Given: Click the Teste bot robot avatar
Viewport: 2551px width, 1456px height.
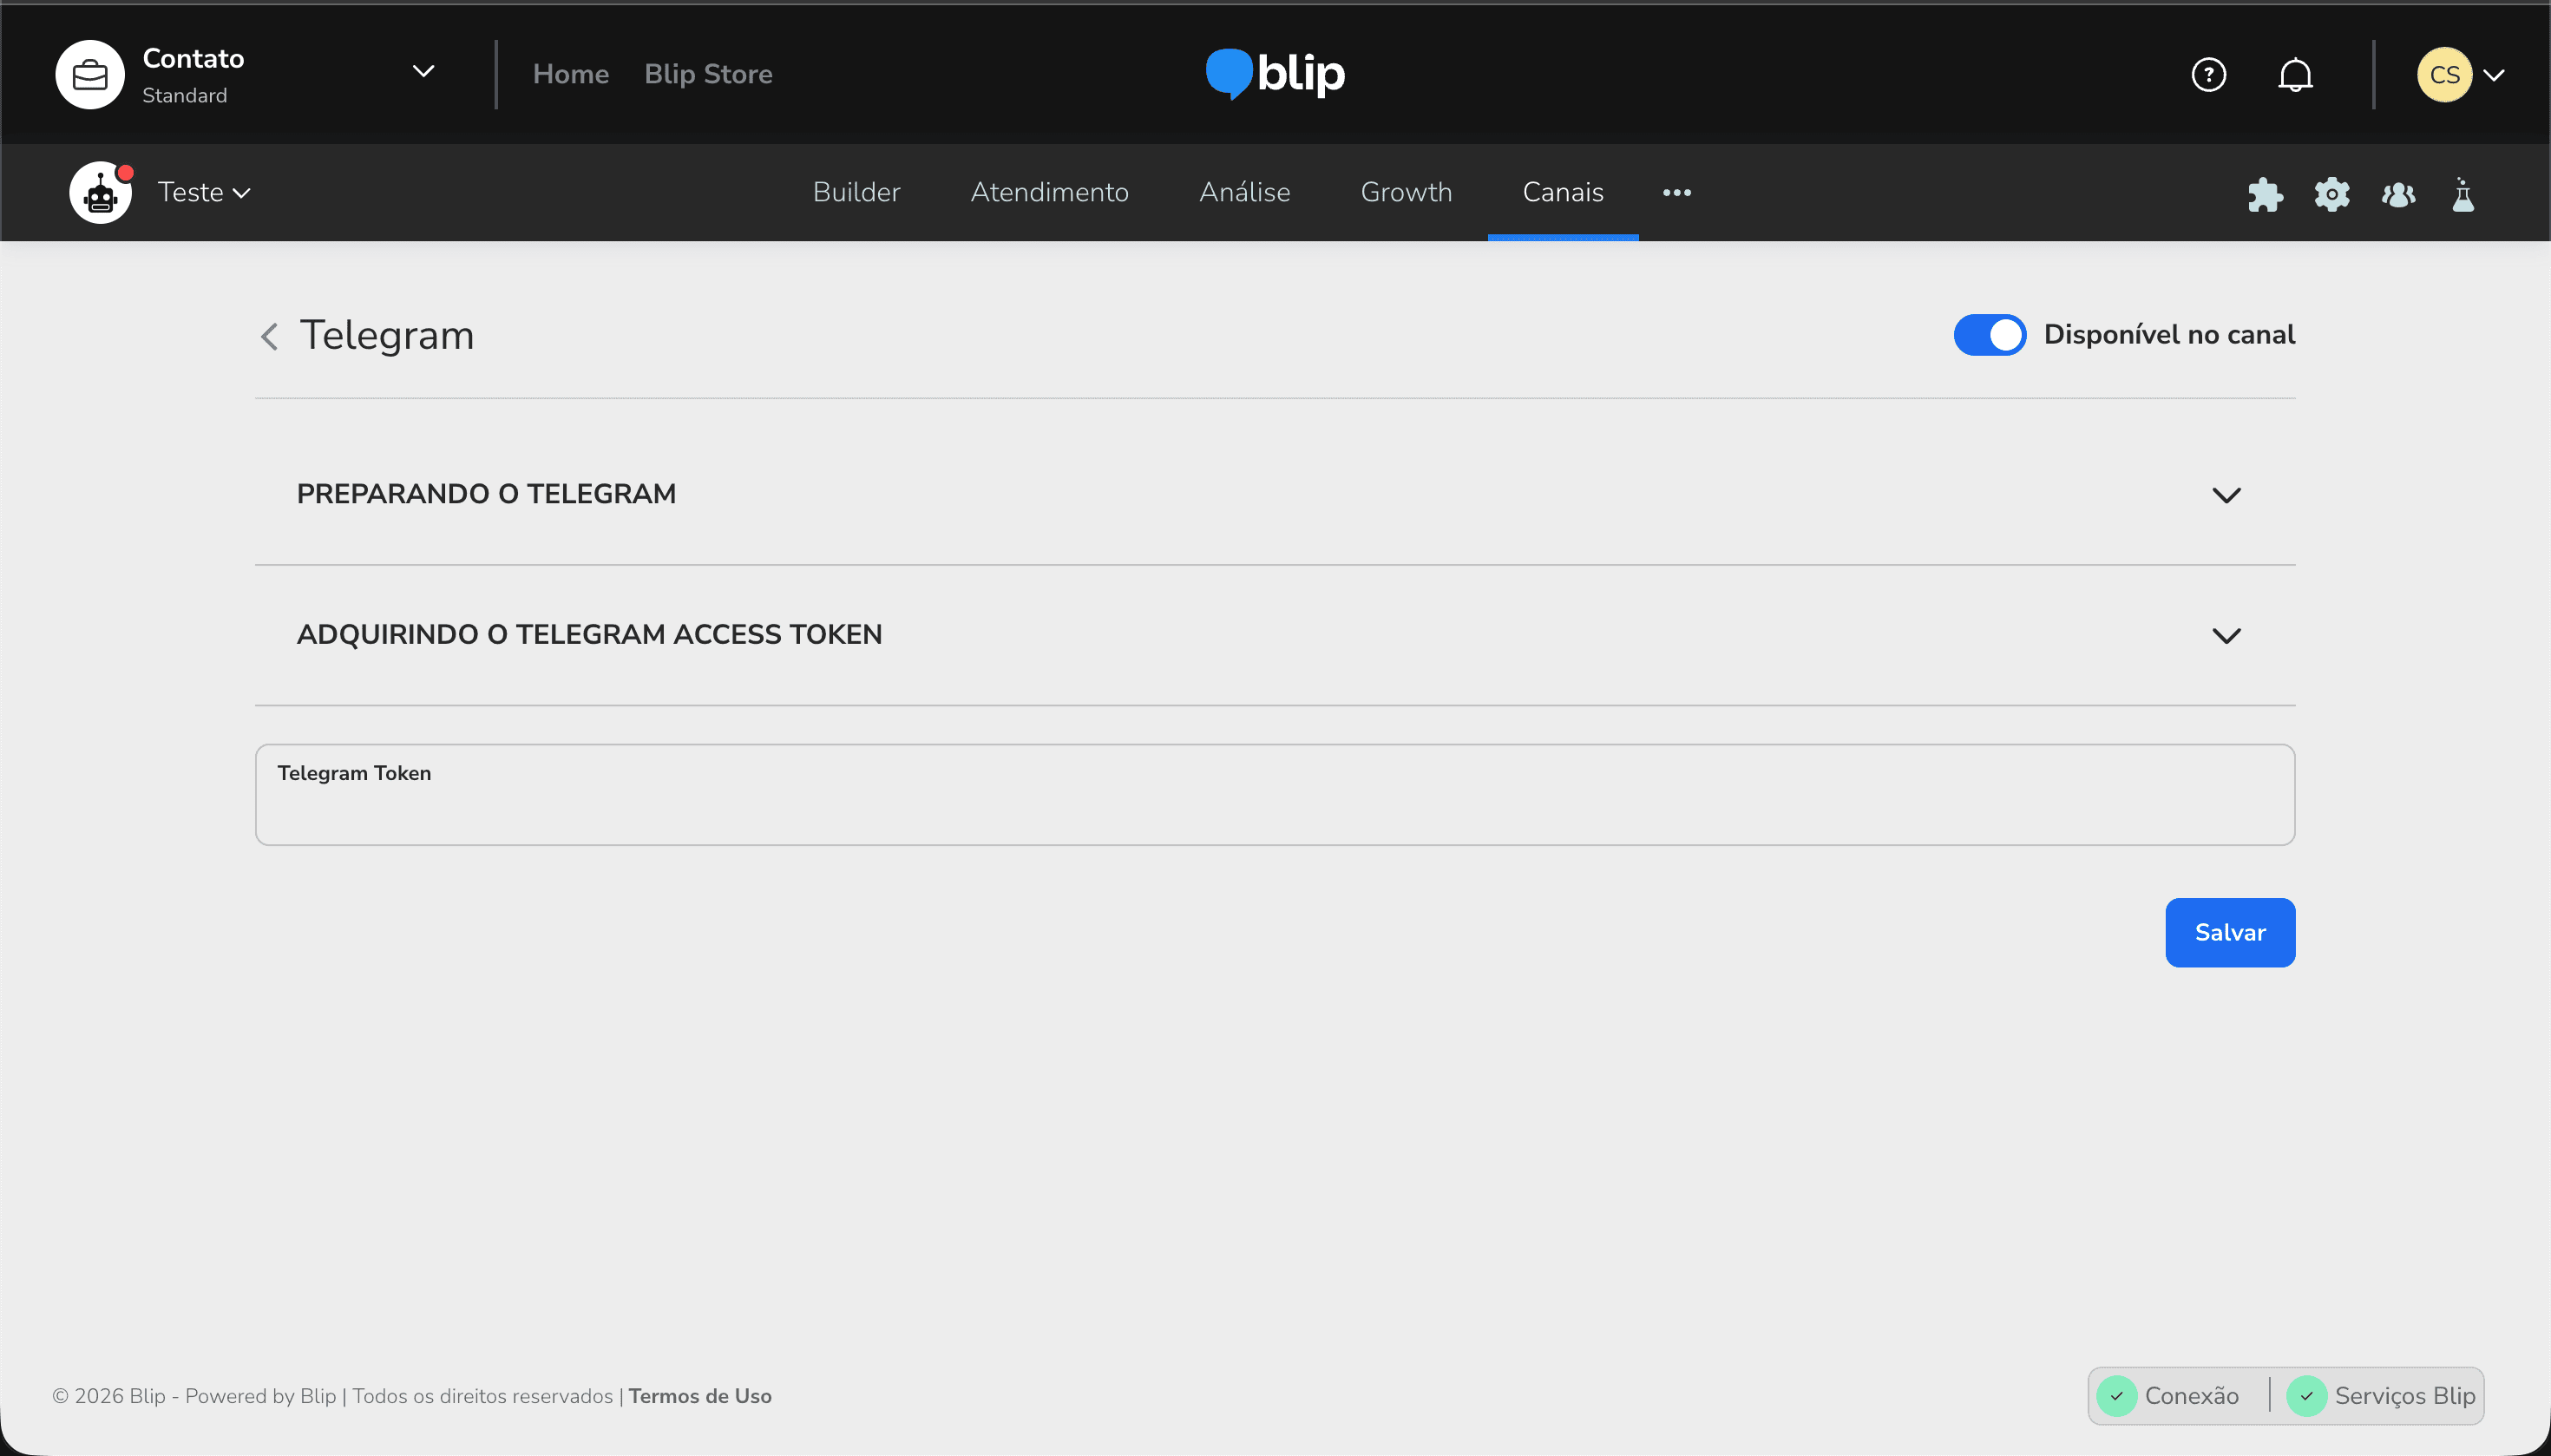Looking at the screenshot, I should click(x=100, y=193).
